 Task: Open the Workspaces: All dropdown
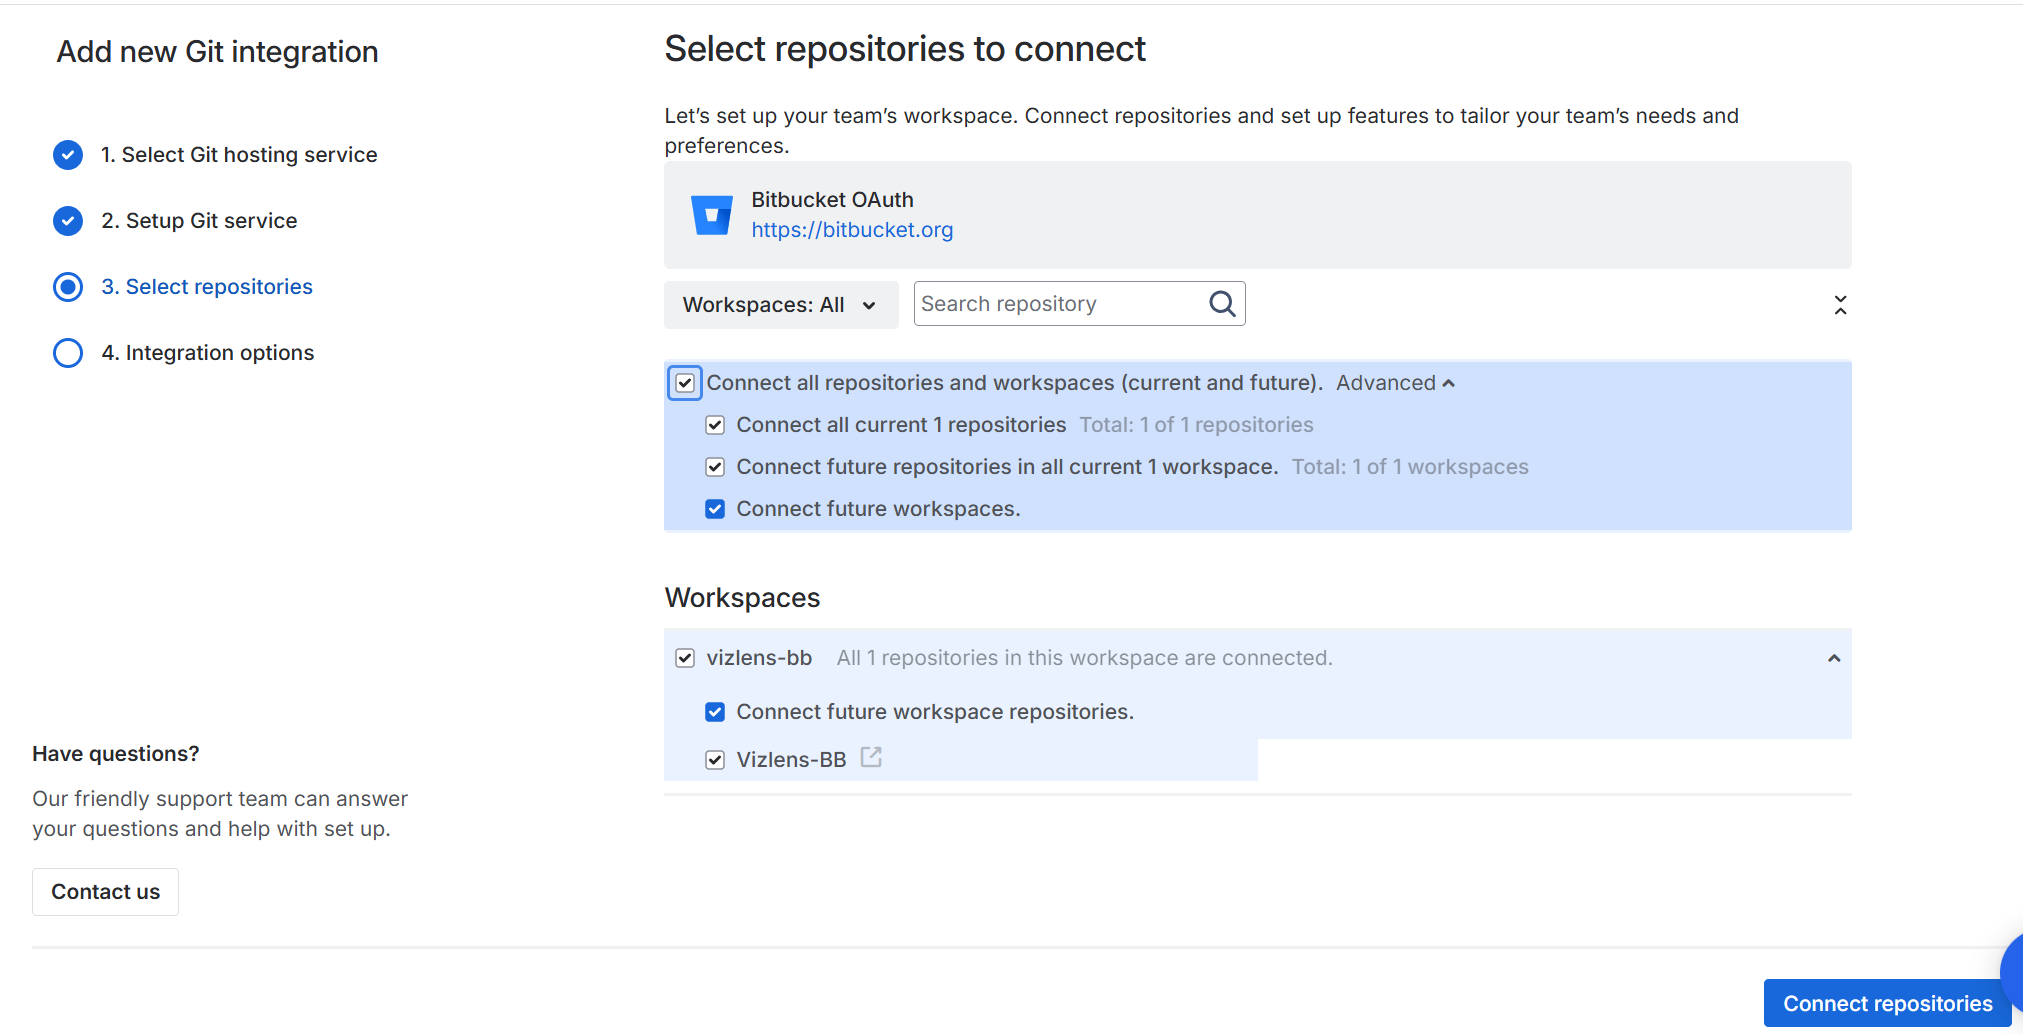click(780, 305)
